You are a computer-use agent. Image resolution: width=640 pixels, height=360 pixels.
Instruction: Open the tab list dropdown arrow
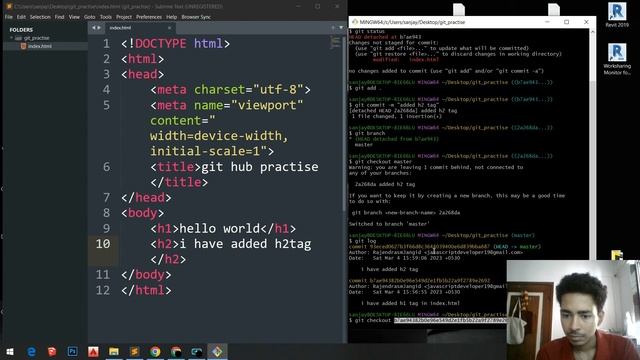click(341, 28)
